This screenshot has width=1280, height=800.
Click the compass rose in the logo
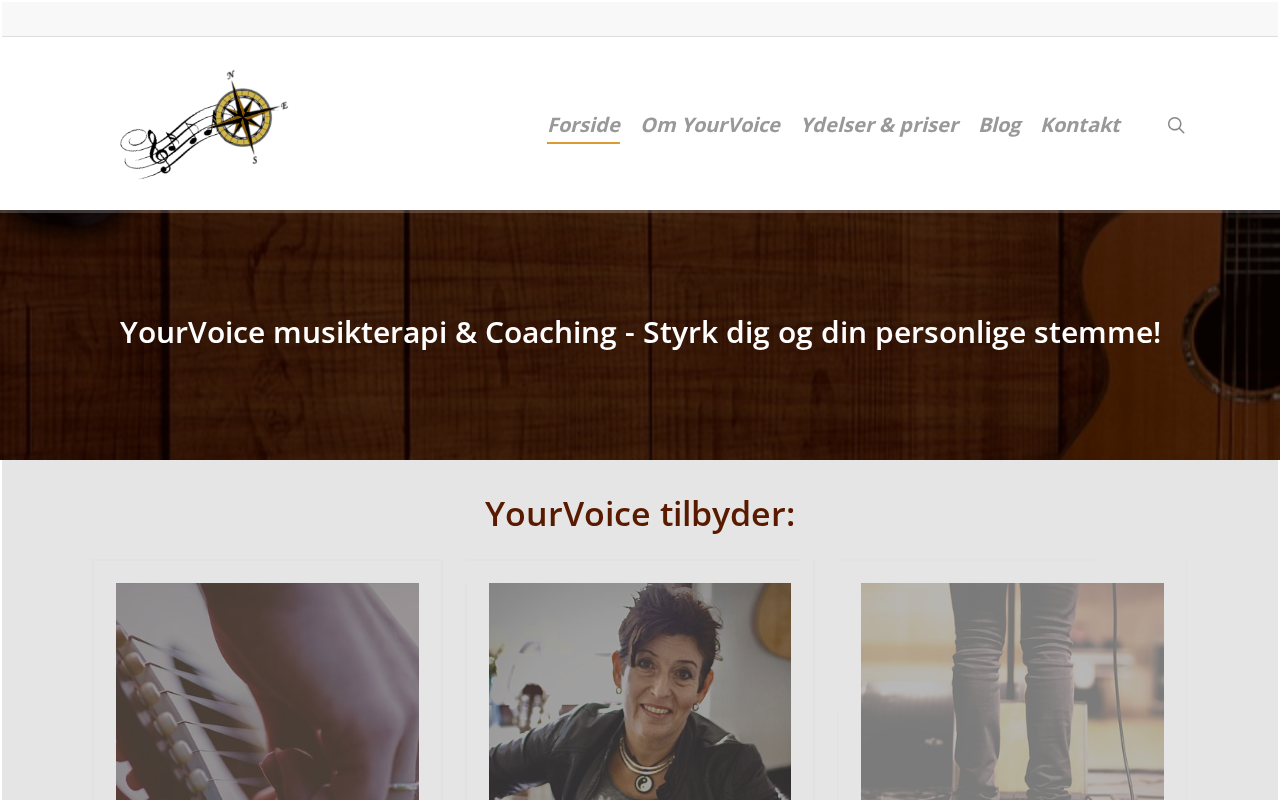(x=243, y=116)
